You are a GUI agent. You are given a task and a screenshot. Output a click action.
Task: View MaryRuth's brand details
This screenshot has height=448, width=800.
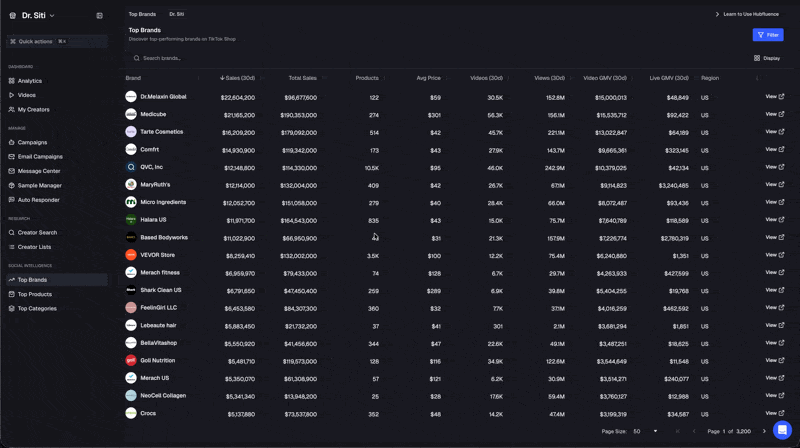pyautogui.click(x=774, y=185)
